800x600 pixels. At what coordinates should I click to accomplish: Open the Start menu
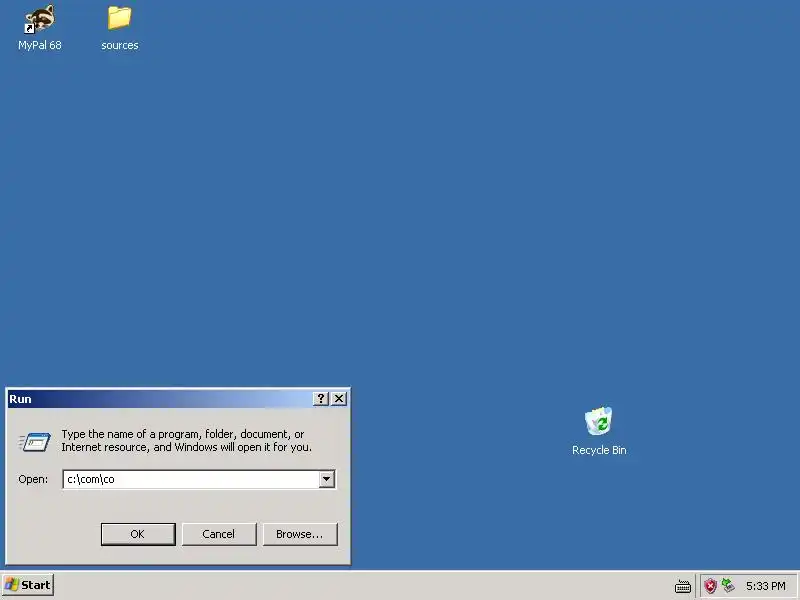[x=28, y=585]
